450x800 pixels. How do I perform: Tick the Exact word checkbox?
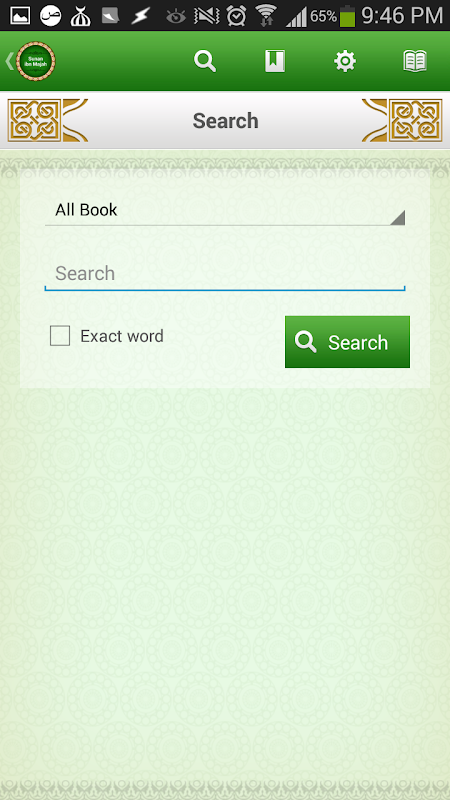[x=60, y=336]
